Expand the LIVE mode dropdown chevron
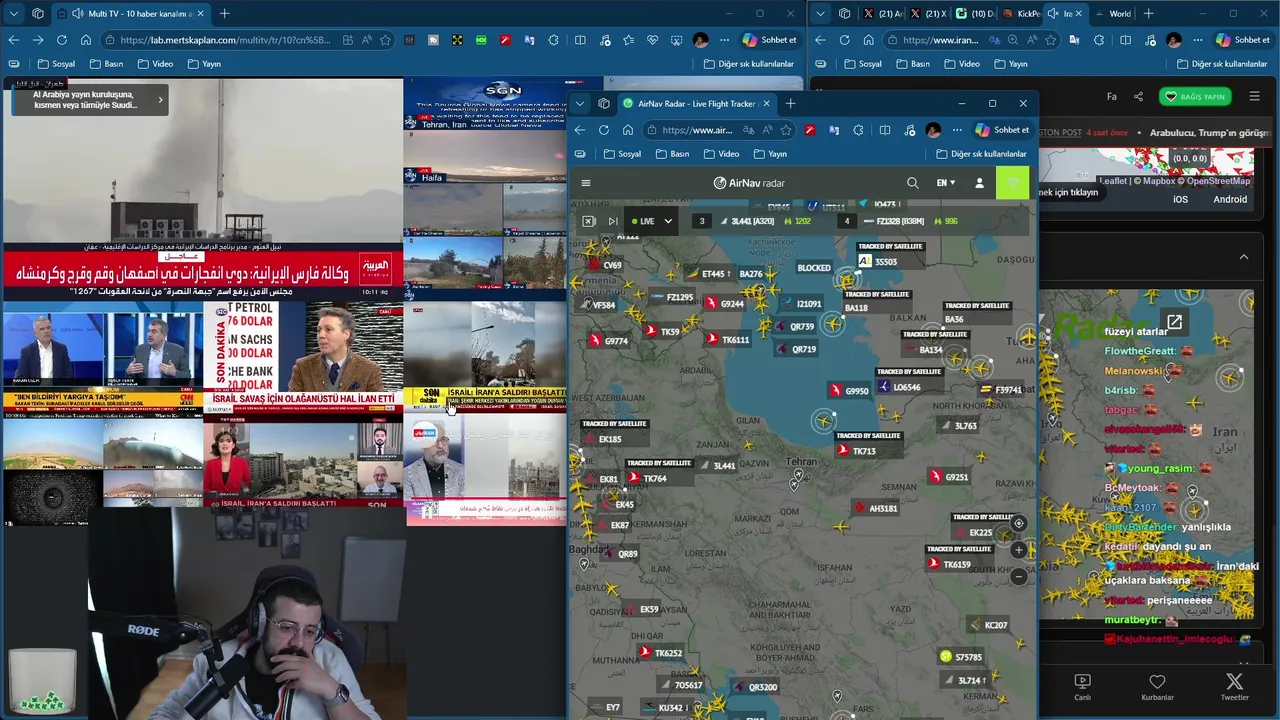 coord(668,221)
